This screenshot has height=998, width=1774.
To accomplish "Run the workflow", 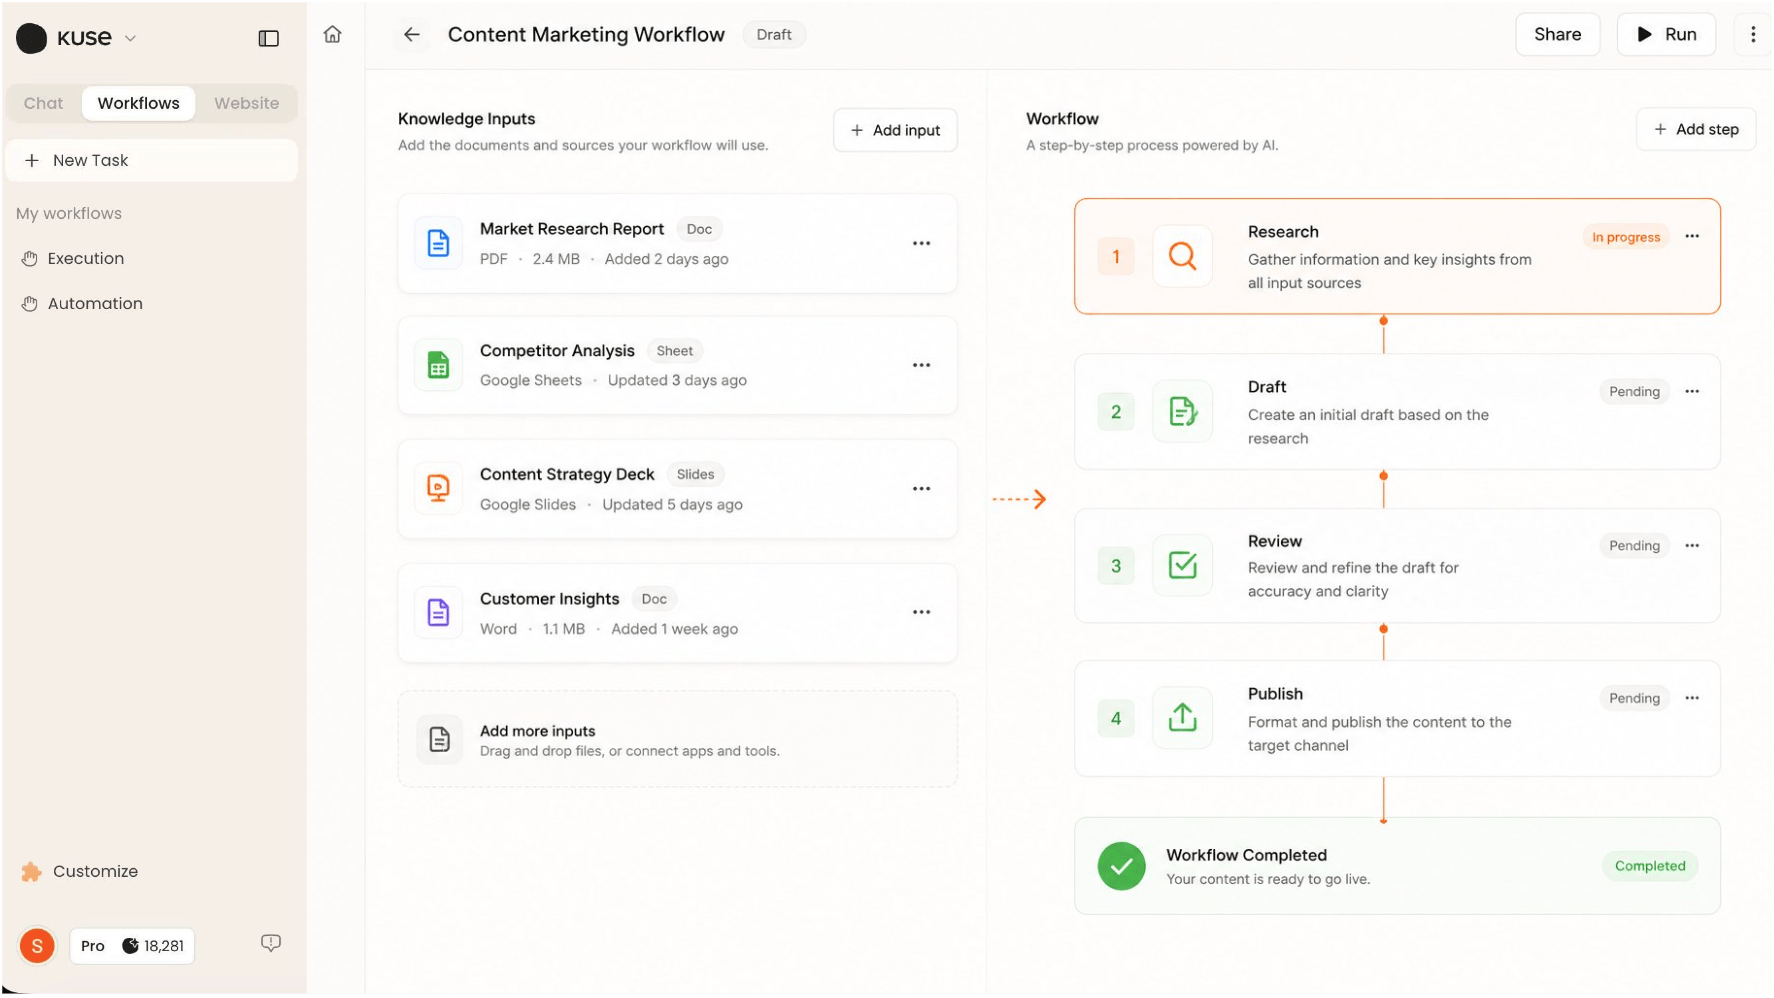I will tap(1666, 35).
